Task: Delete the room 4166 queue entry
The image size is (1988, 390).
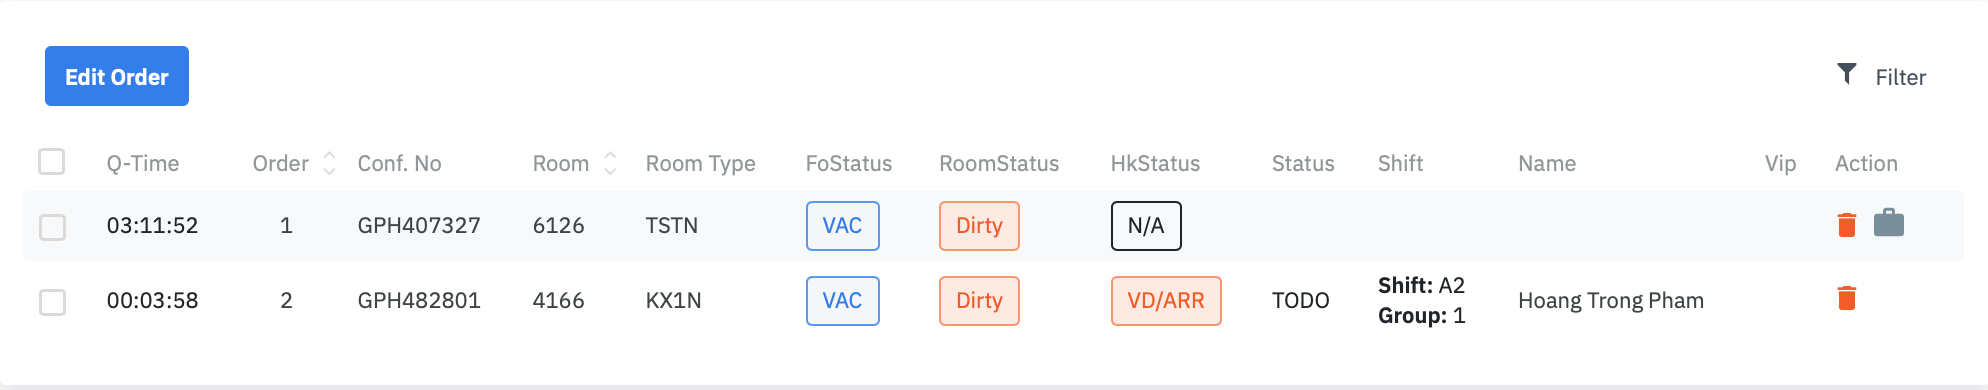Action: (1847, 298)
